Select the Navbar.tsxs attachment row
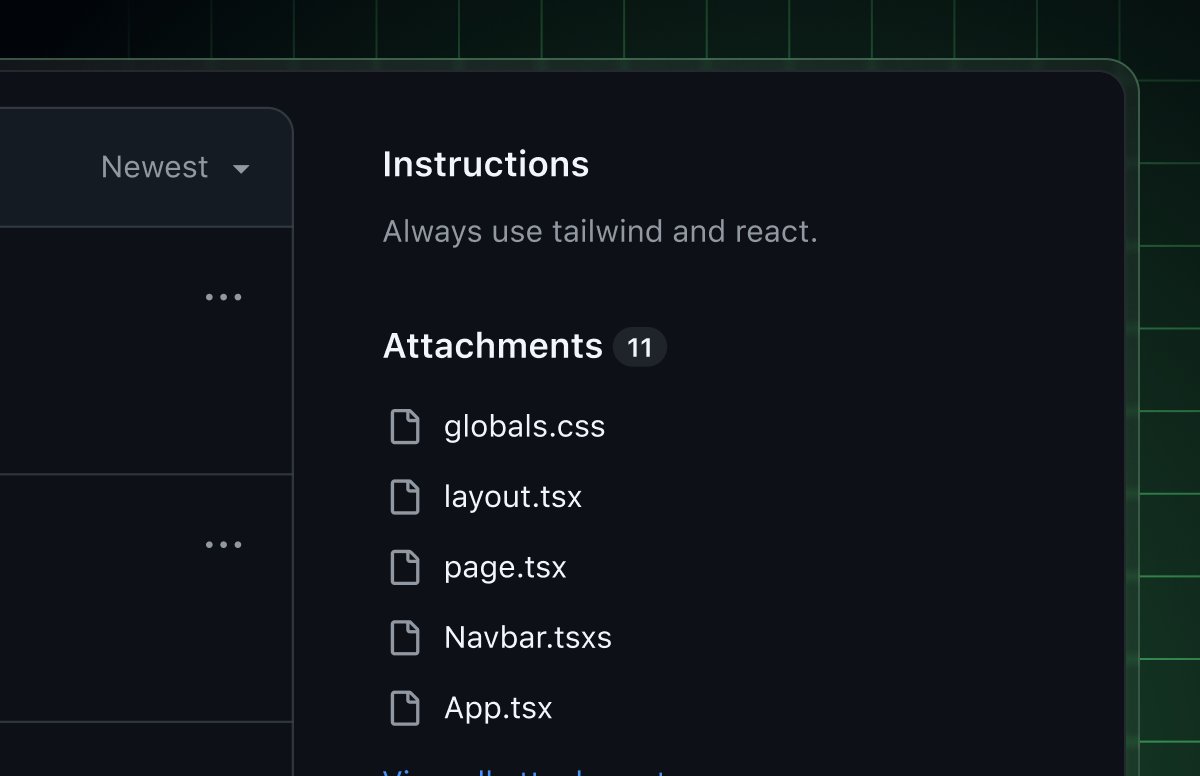This screenshot has width=1200, height=776. click(528, 638)
